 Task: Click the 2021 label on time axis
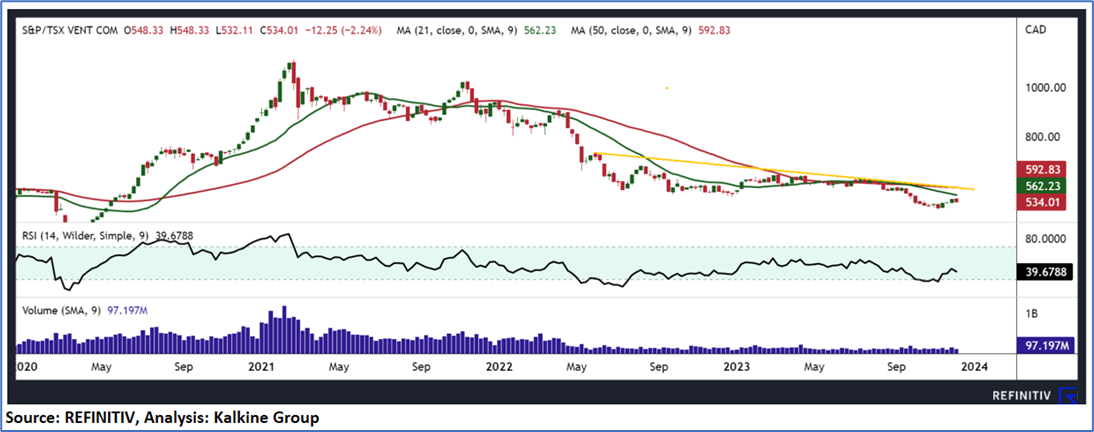click(262, 366)
